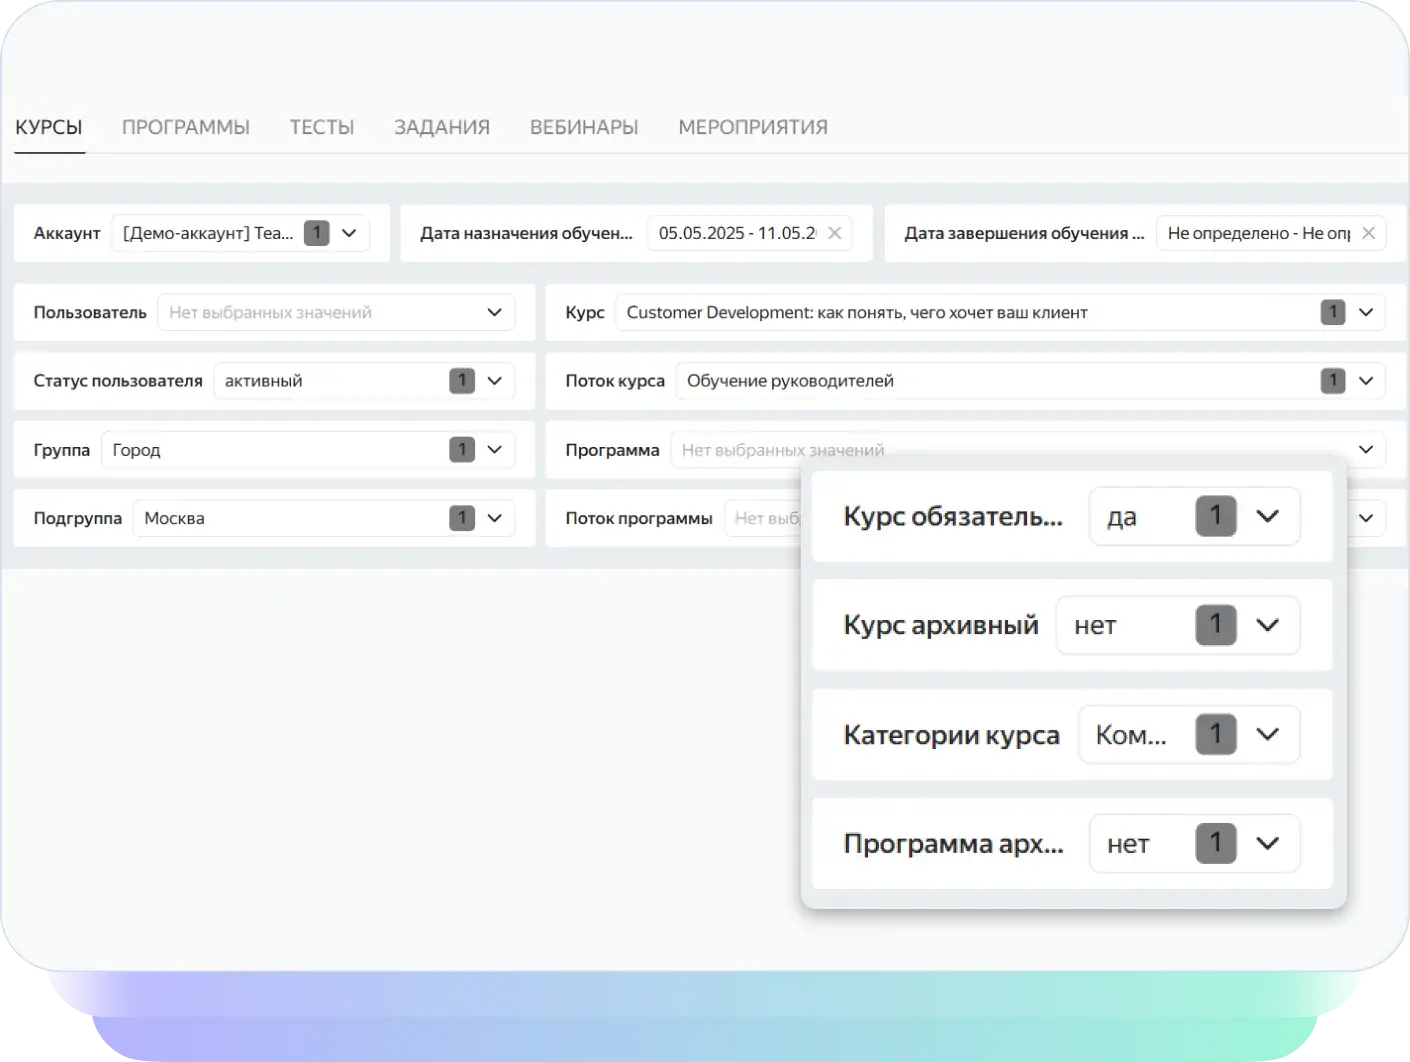Image resolution: width=1410 pixels, height=1062 pixels.
Task: Expand the Группа dropdown chevron
Action: point(494,450)
